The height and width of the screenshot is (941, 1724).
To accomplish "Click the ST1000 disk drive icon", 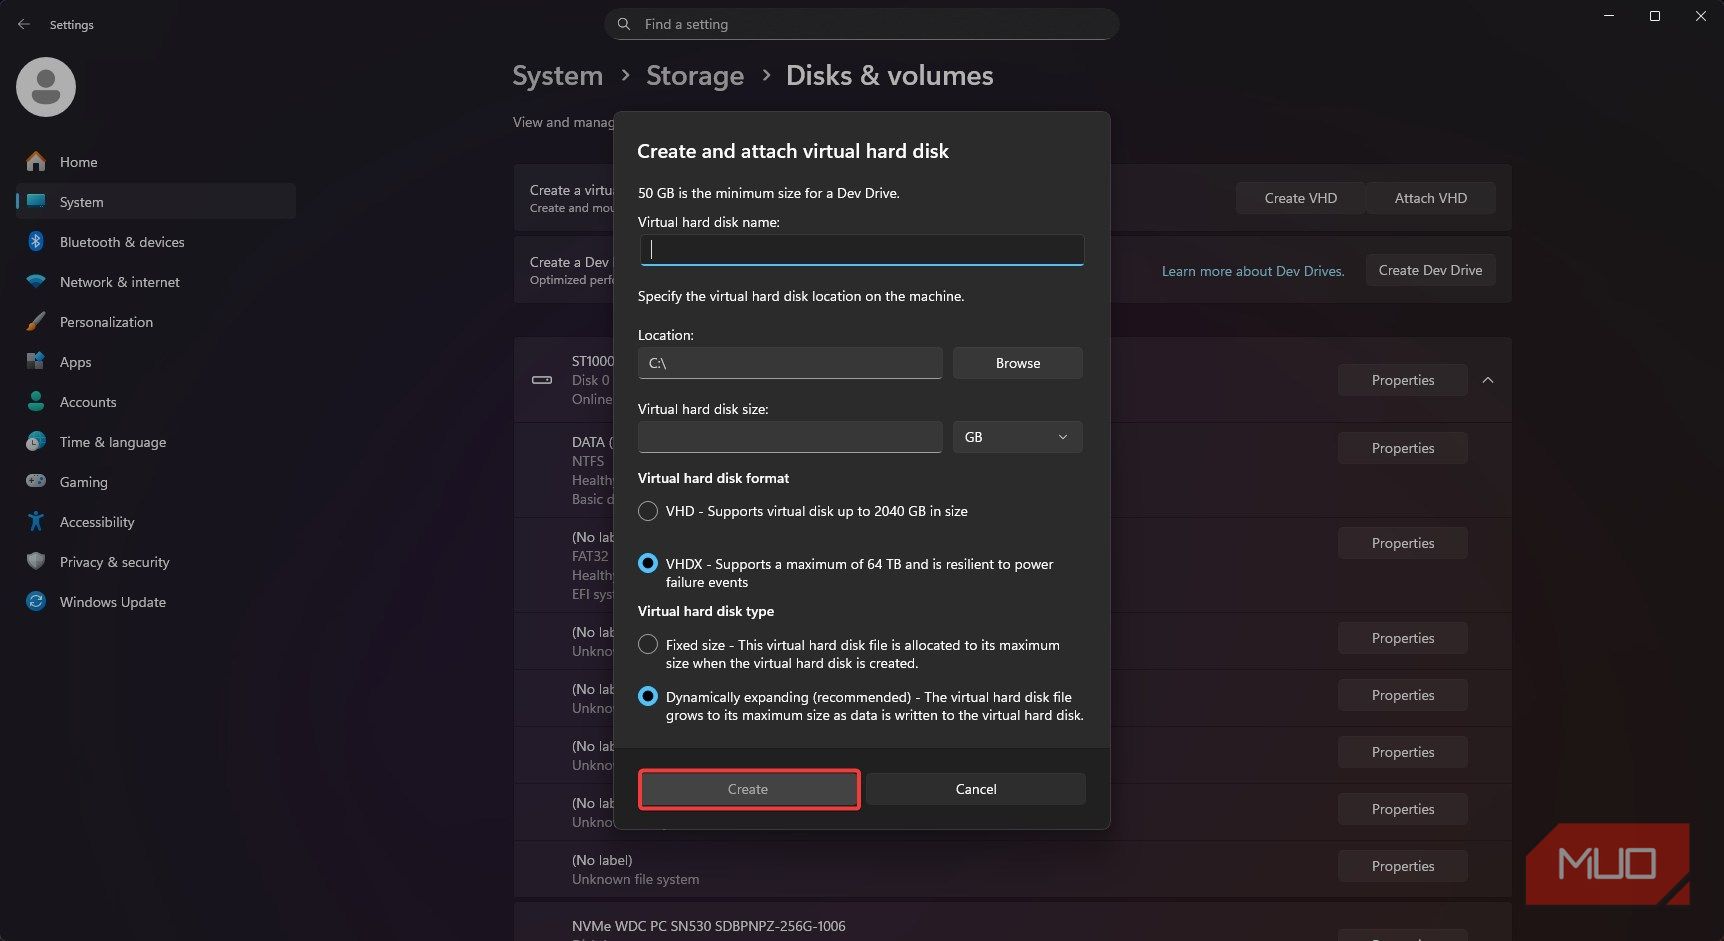I will click(542, 380).
